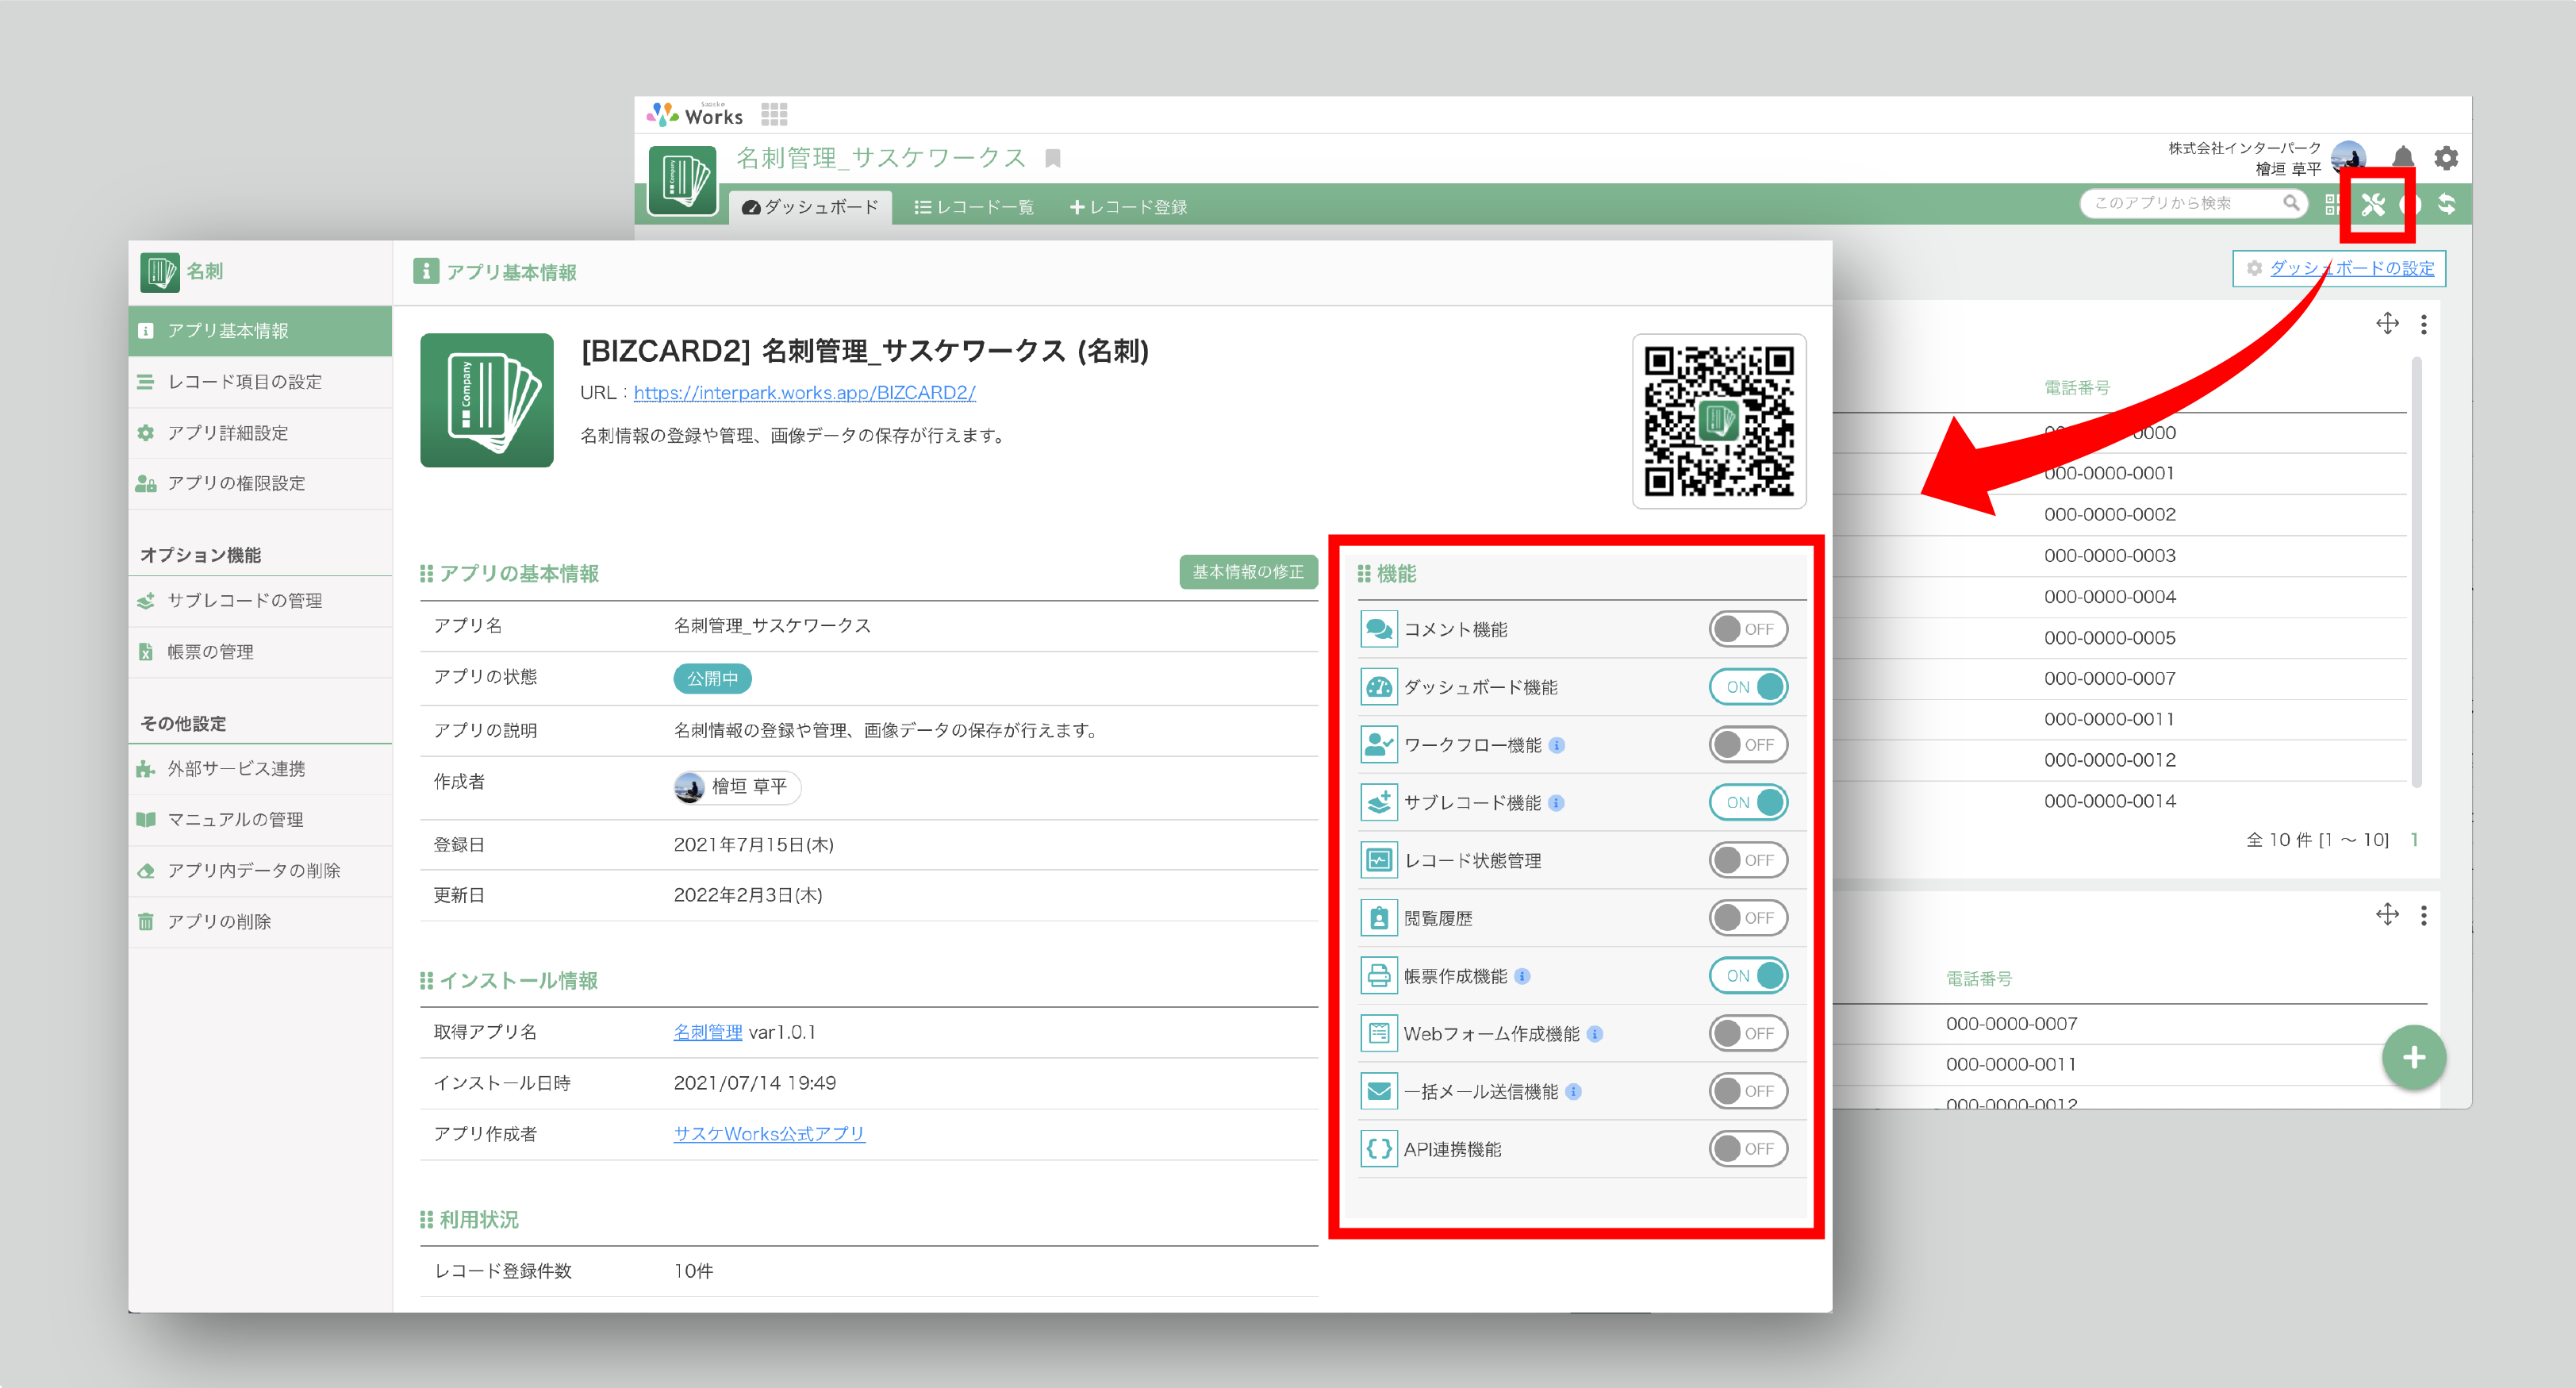Switch to the レコード一覧 tab
The height and width of the screenshot is (1388, 2576).
tap(974, 207)
